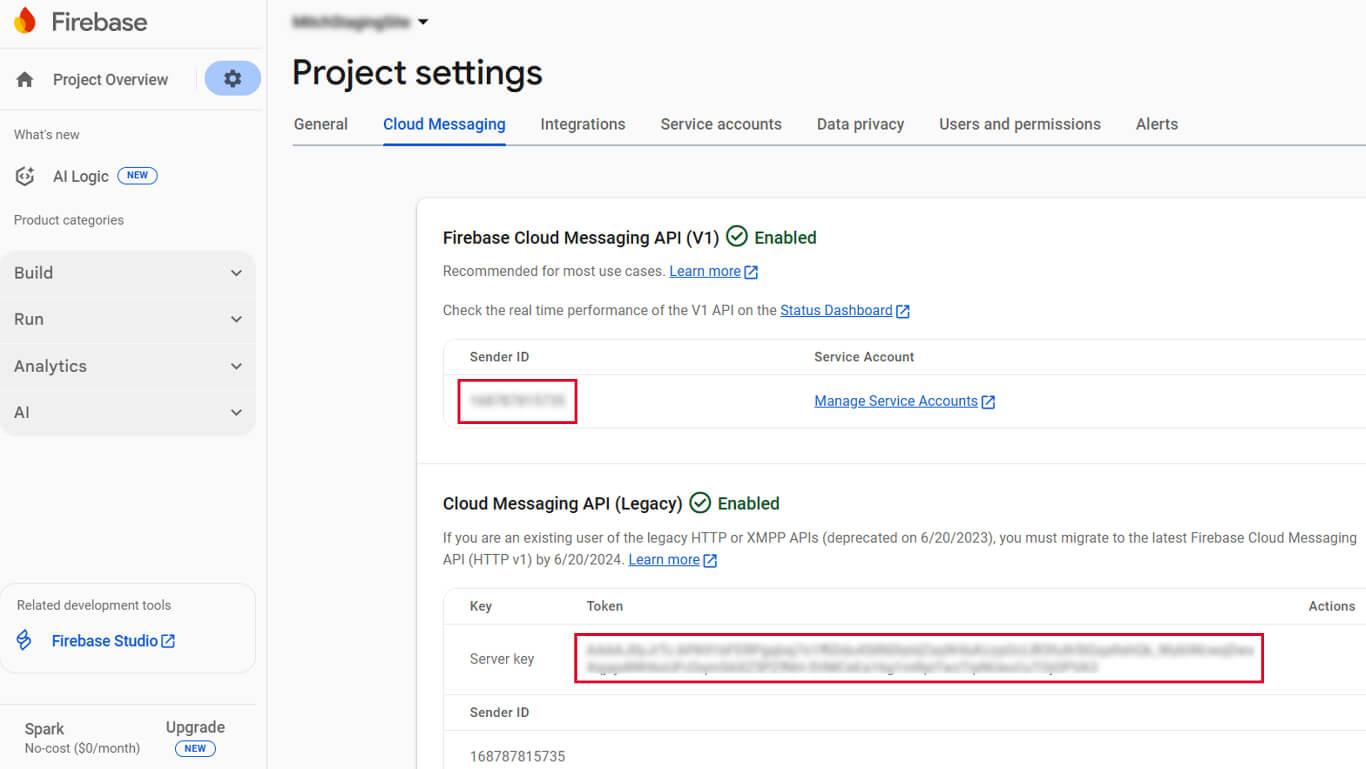Click the NEW badge under Upgrade
1366x769 pixels.
pyautogui.click(x=195, y=748)
